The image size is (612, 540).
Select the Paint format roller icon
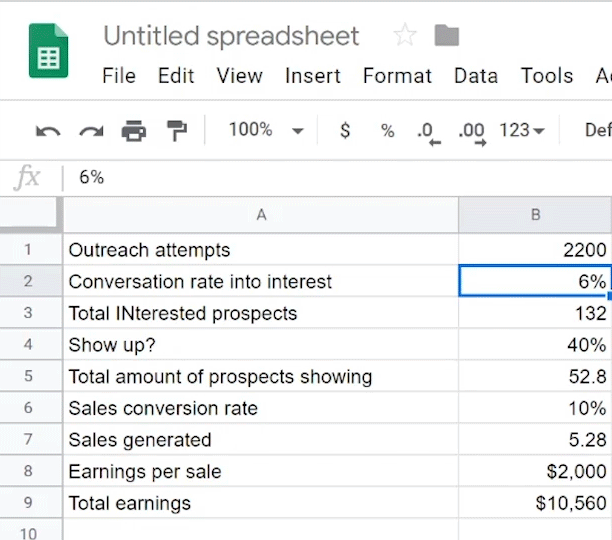tap(177, 131)
